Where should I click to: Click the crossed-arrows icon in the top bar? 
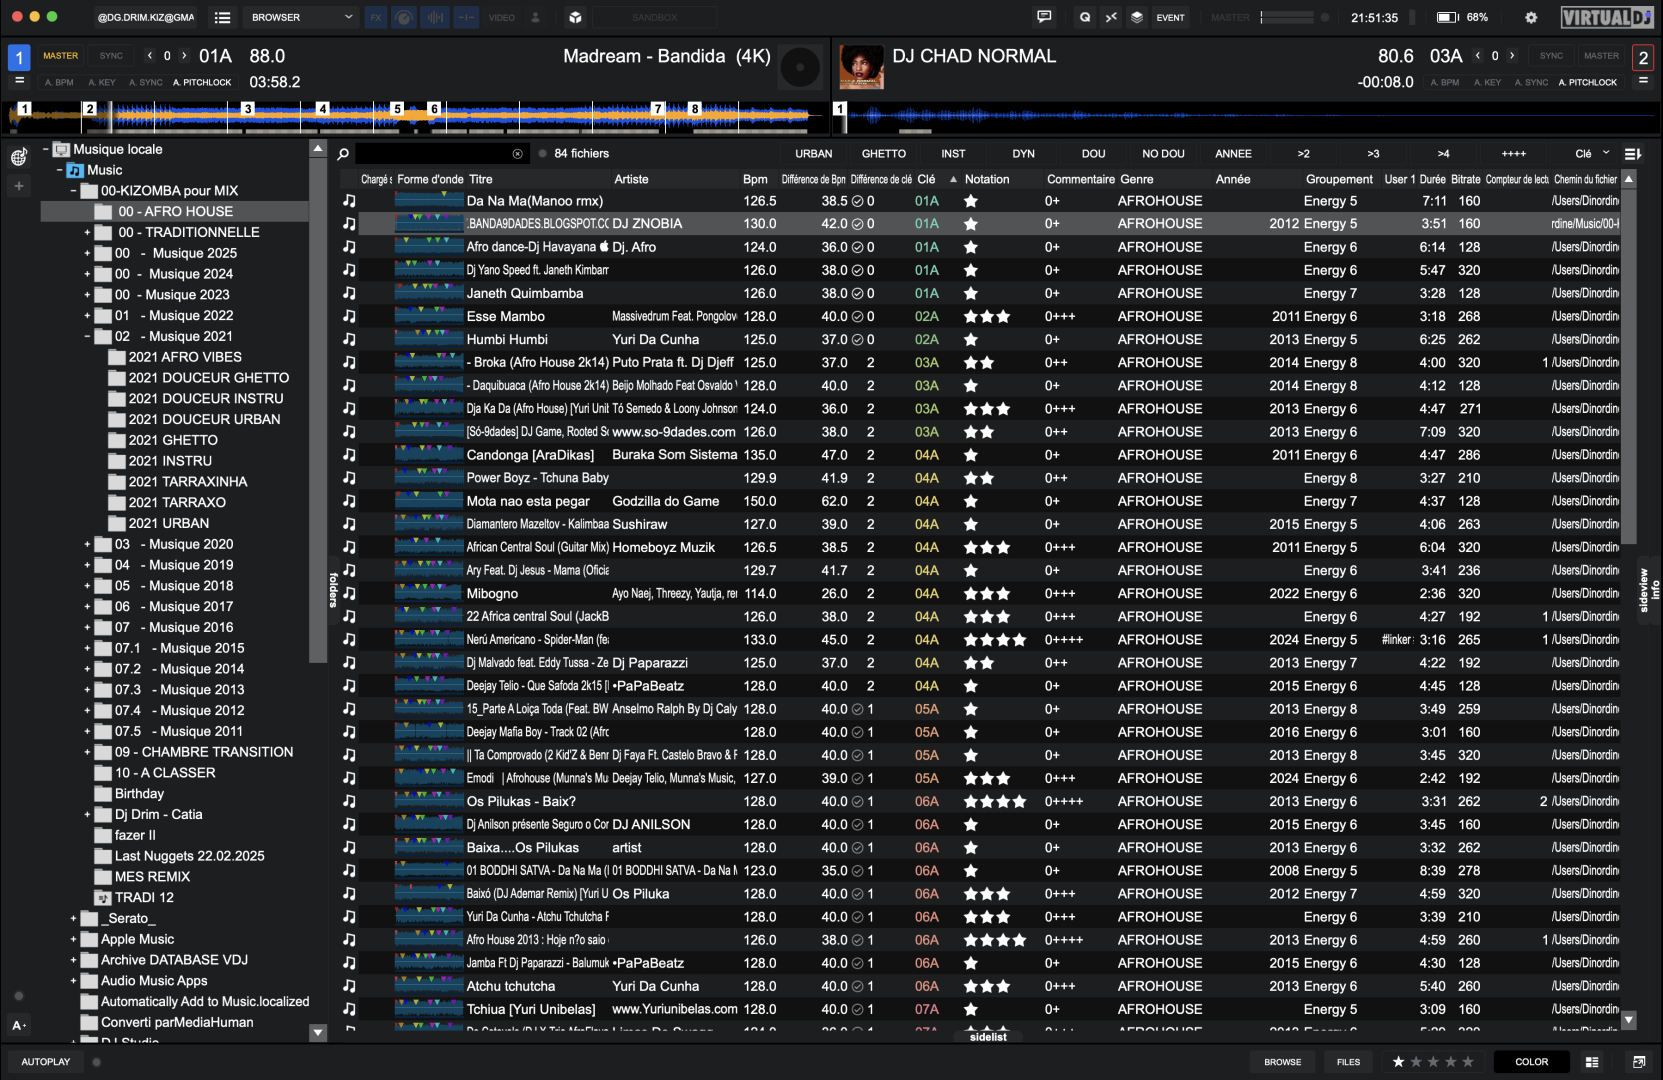pyautogui.click(x=1111, y=17)
